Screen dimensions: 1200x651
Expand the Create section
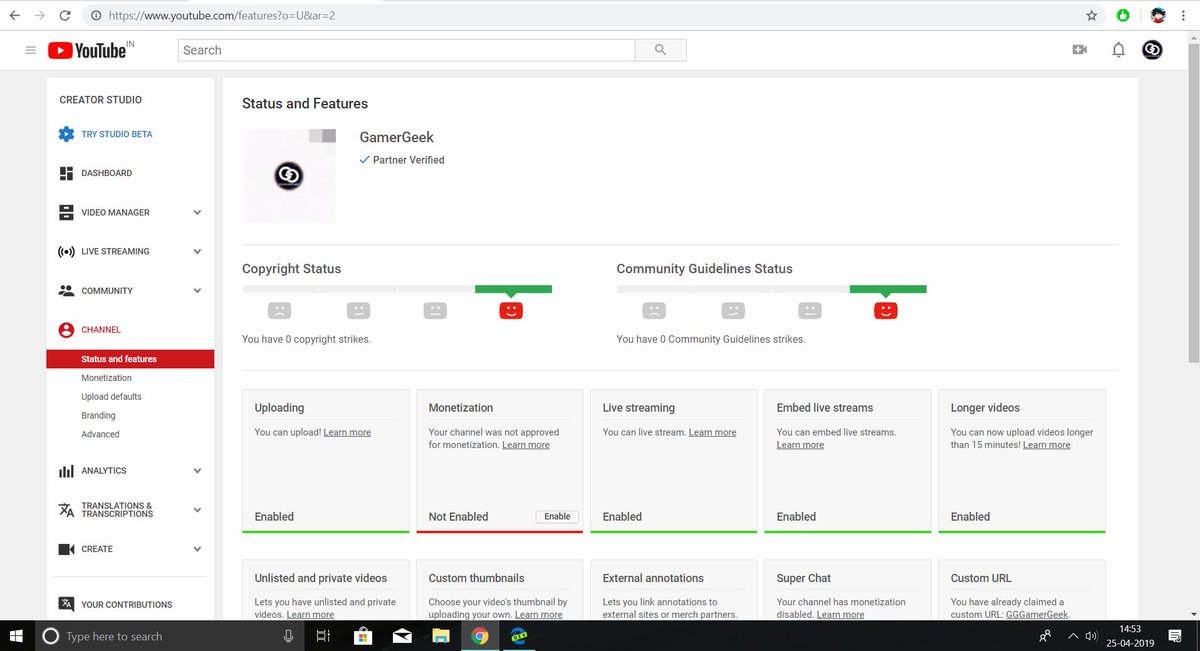tap(197, 549)
